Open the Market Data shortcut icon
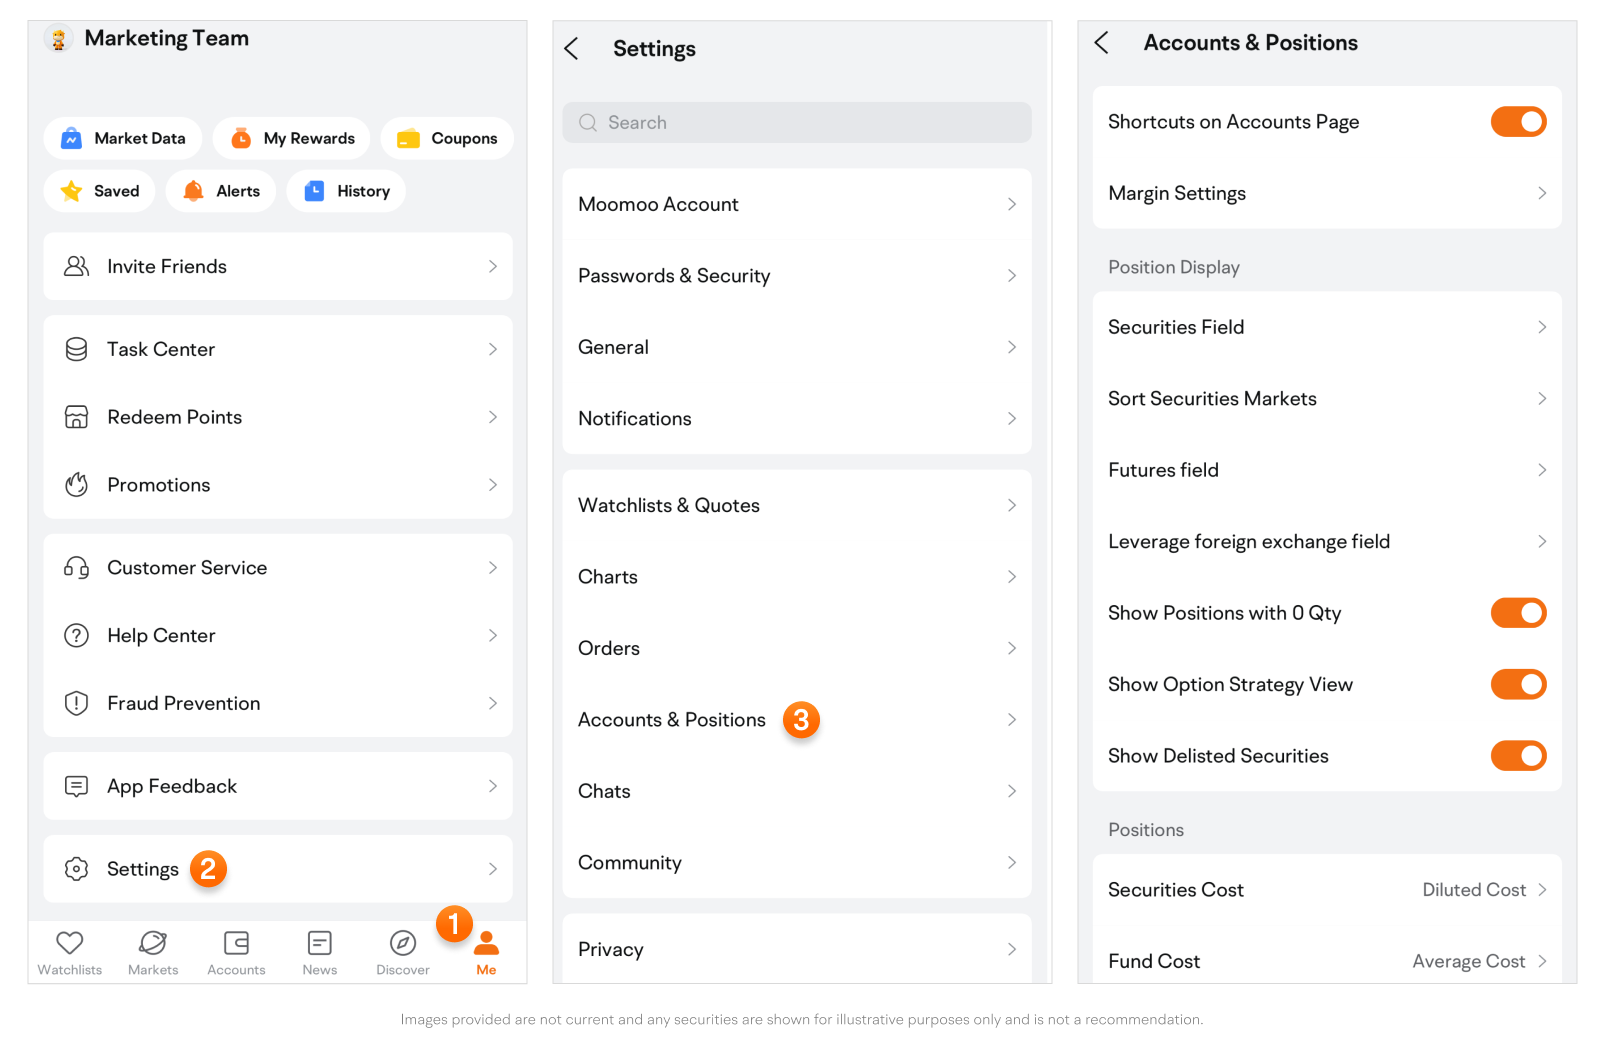The image size is (1605, 1050). [71, 138]
